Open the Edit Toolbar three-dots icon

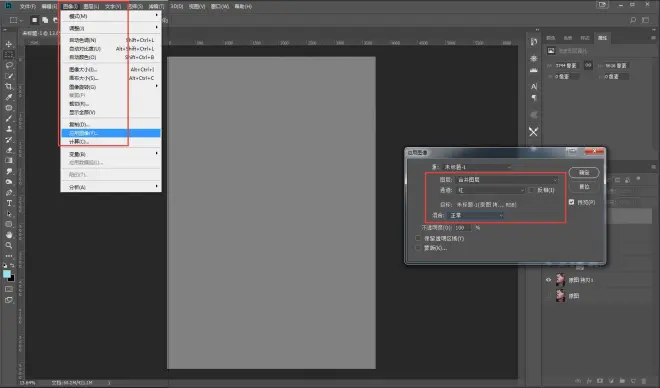(x=8, y=255)
